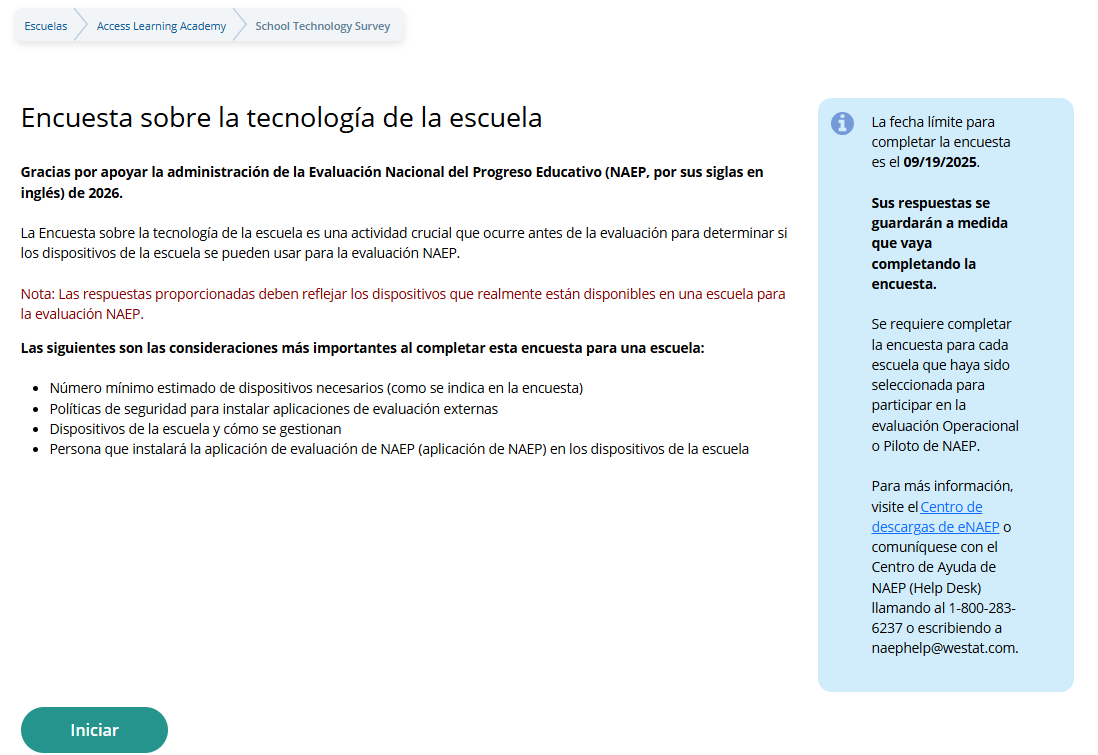Go to the Escuelas breadcrumb
The height and width of the screenshot is (755, 1098).
46,26
